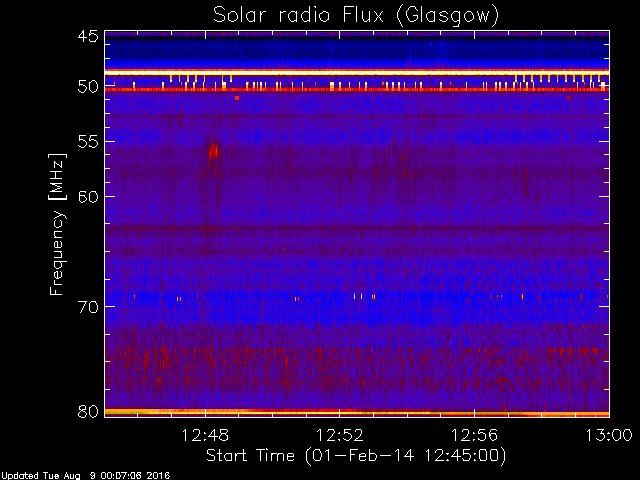The height and width of the screenshot is (480, 640).
Task: Click the 12:56 time tick label
Action: 474,435
